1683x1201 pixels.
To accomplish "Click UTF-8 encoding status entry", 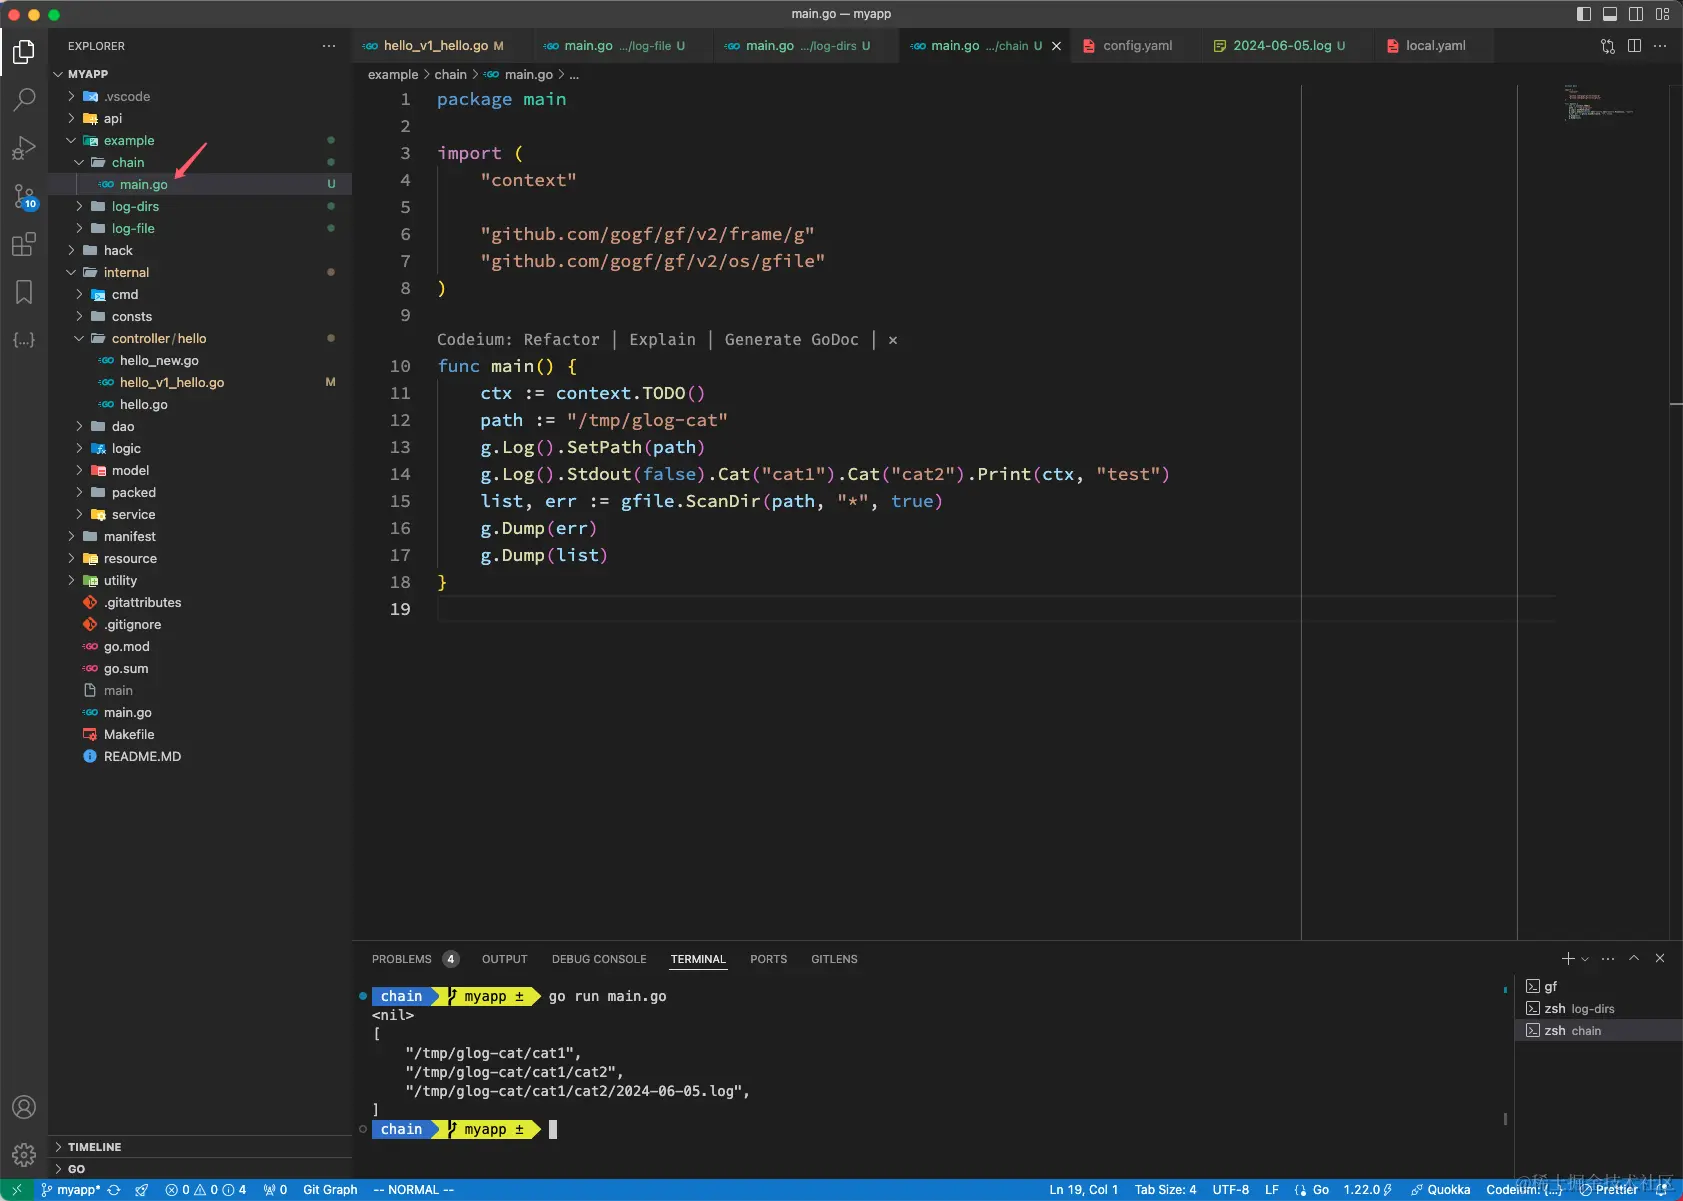I will tap(1230, 1190).
